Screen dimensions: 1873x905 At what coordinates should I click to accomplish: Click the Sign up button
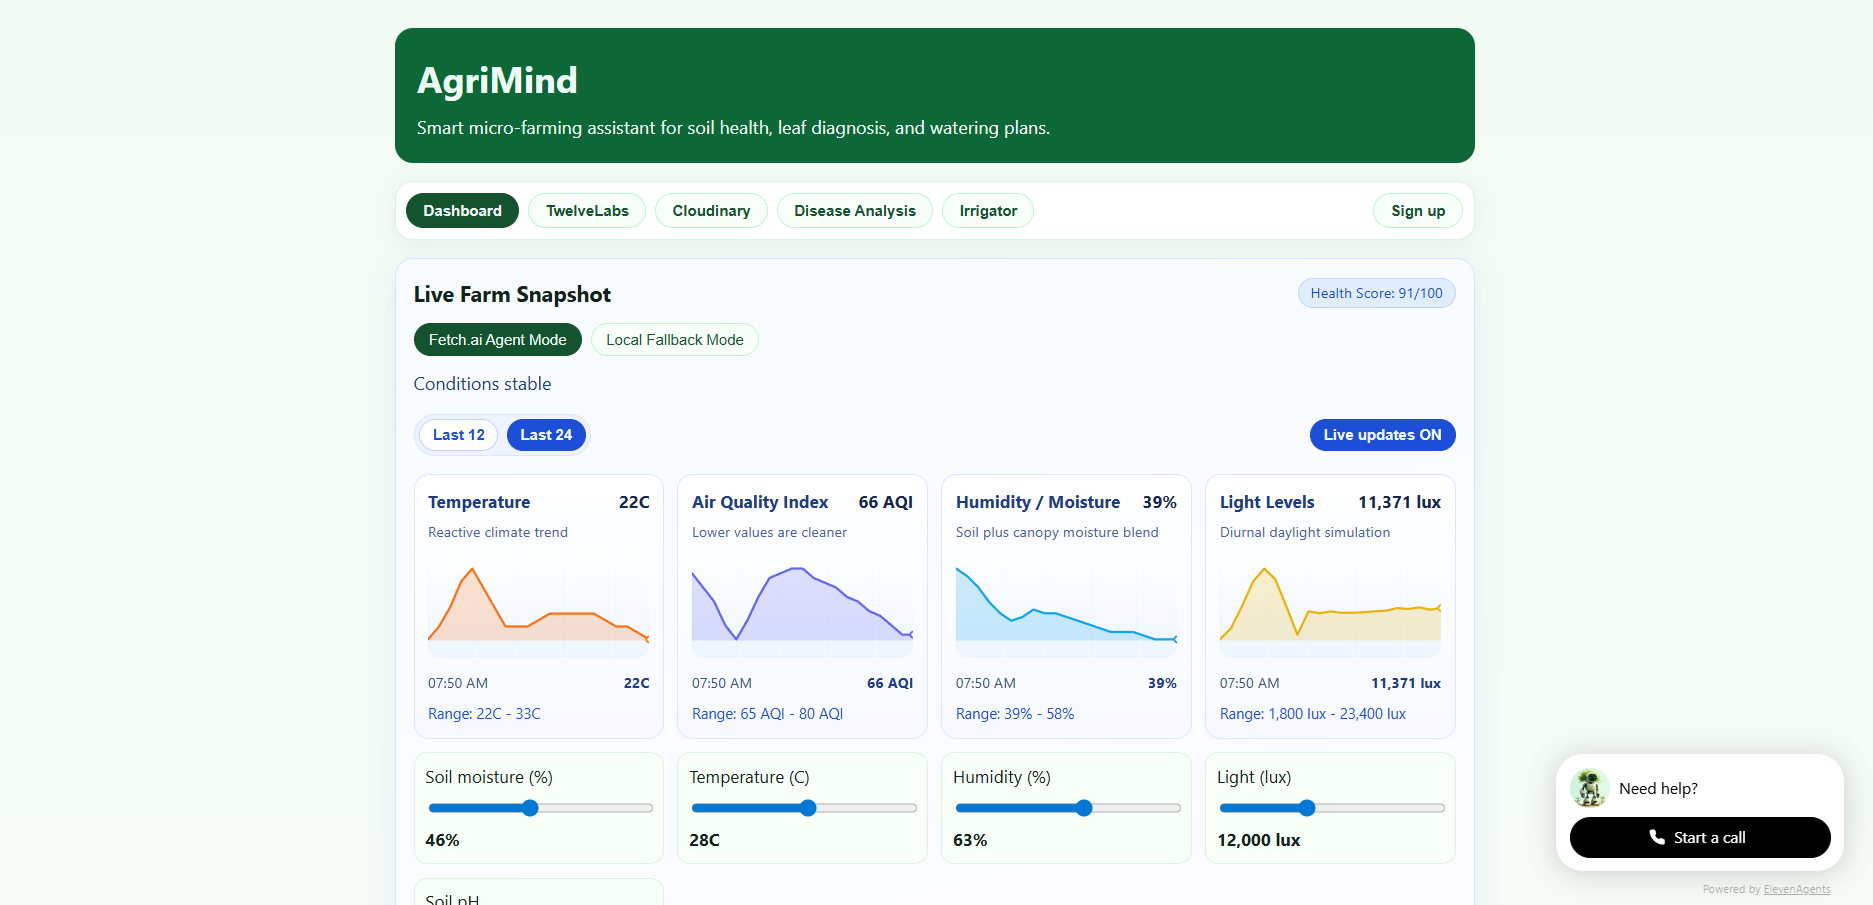tap(1418, 211)
